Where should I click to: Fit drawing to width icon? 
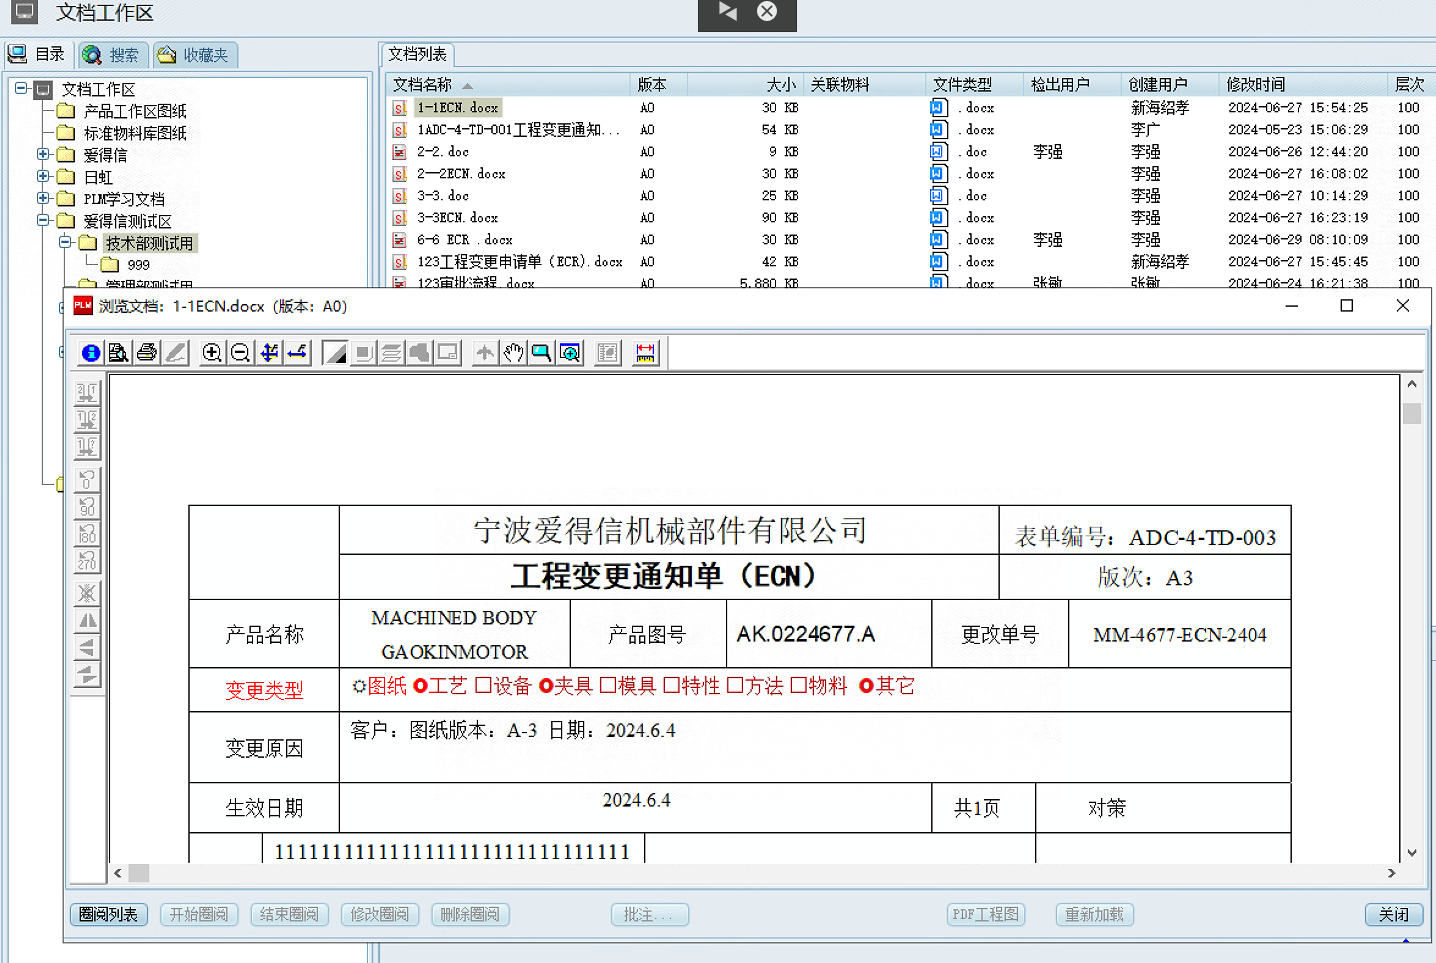(x=298, y=353)
